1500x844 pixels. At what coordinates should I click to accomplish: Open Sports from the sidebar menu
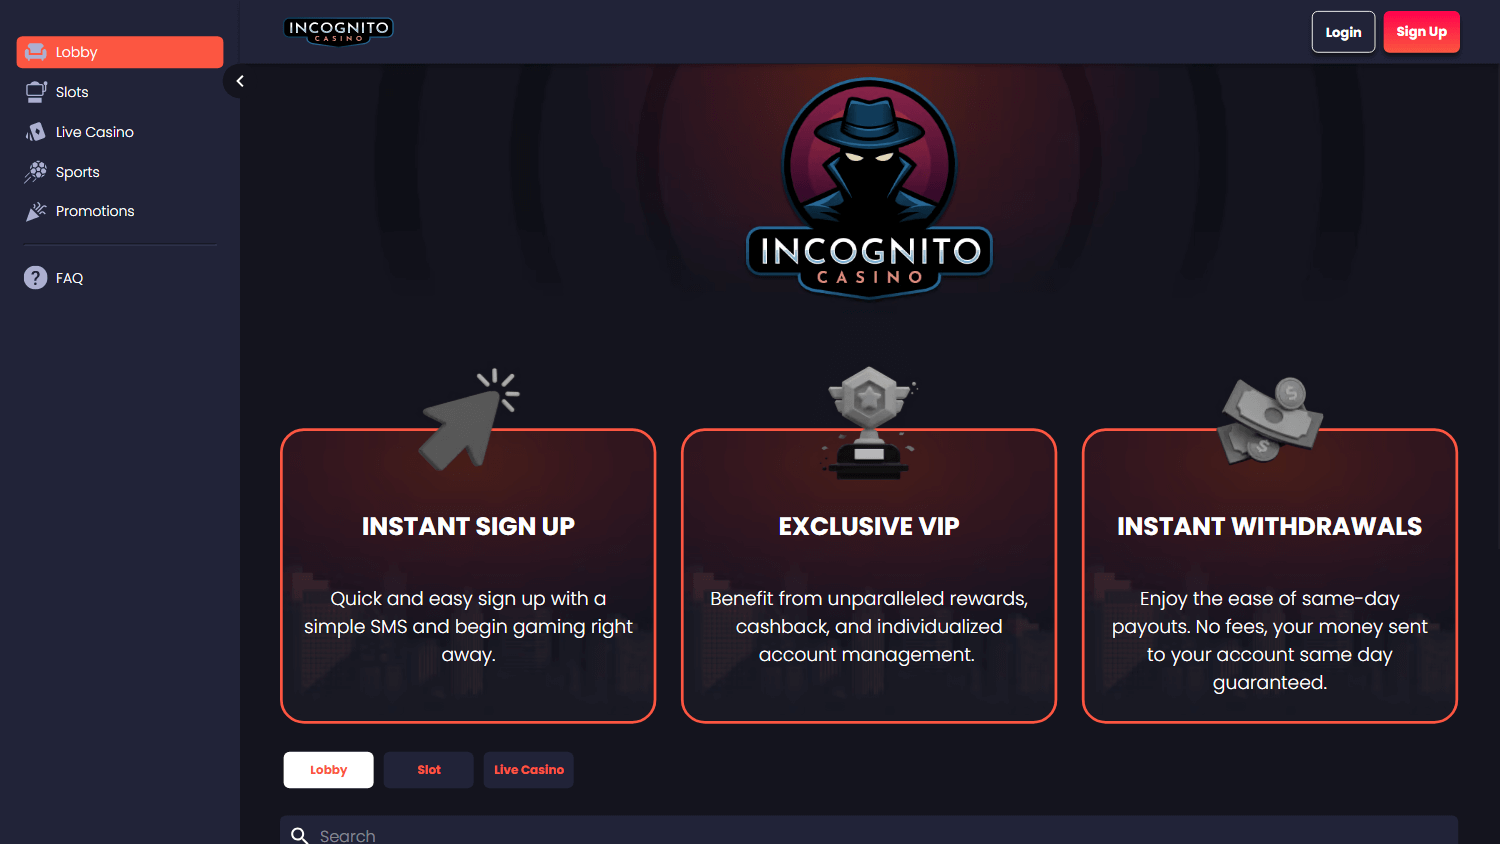point(78,172)
